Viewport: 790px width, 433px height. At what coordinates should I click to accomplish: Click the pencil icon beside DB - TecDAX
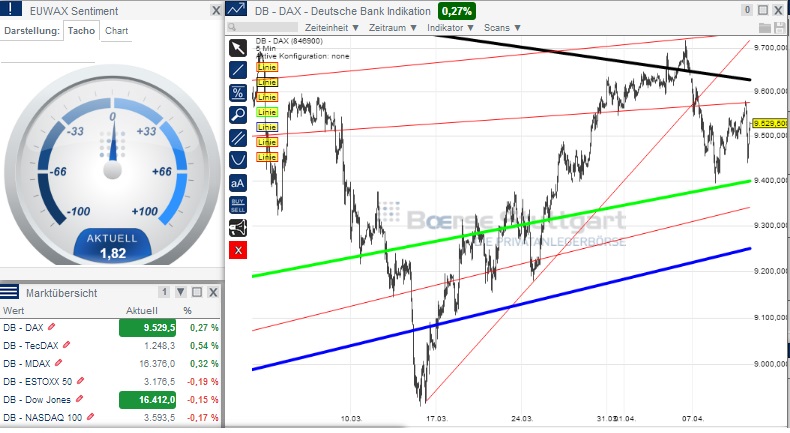(67, 345)
